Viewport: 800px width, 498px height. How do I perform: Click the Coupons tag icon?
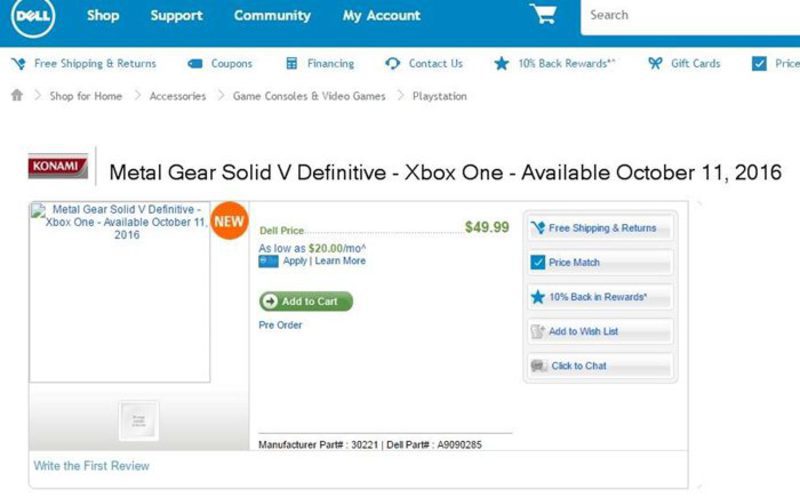pos(196,63)
